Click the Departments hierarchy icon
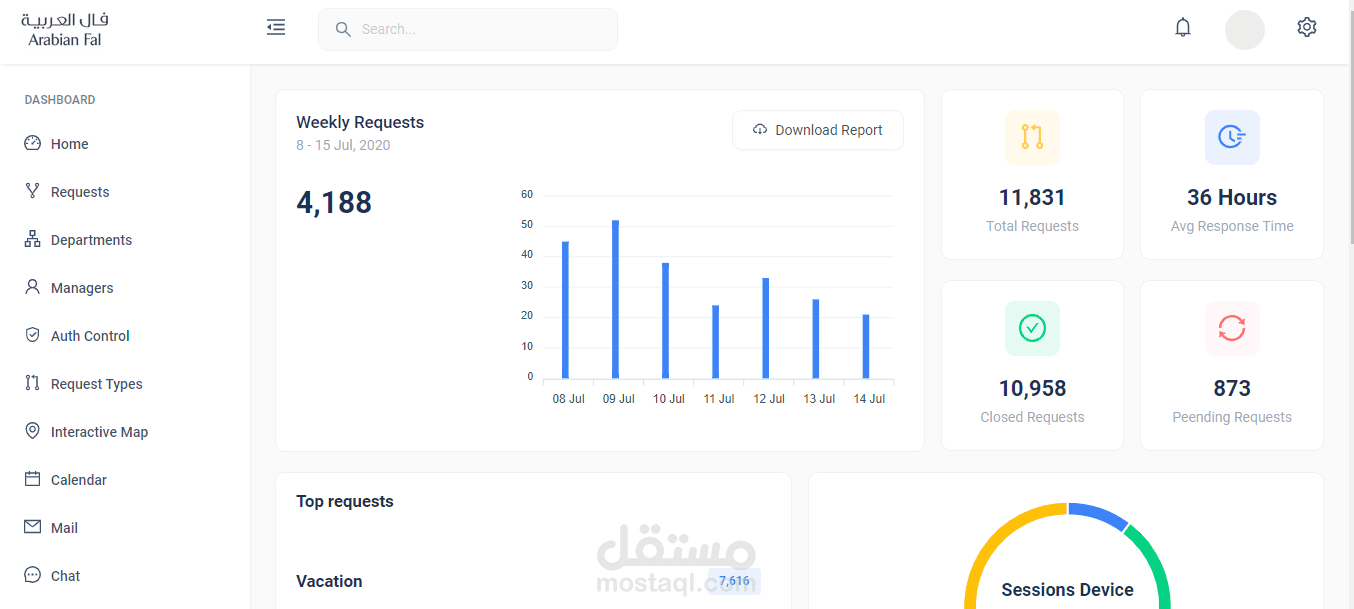This screenshot has height=609, width=1354. click(x=33, y=239)
